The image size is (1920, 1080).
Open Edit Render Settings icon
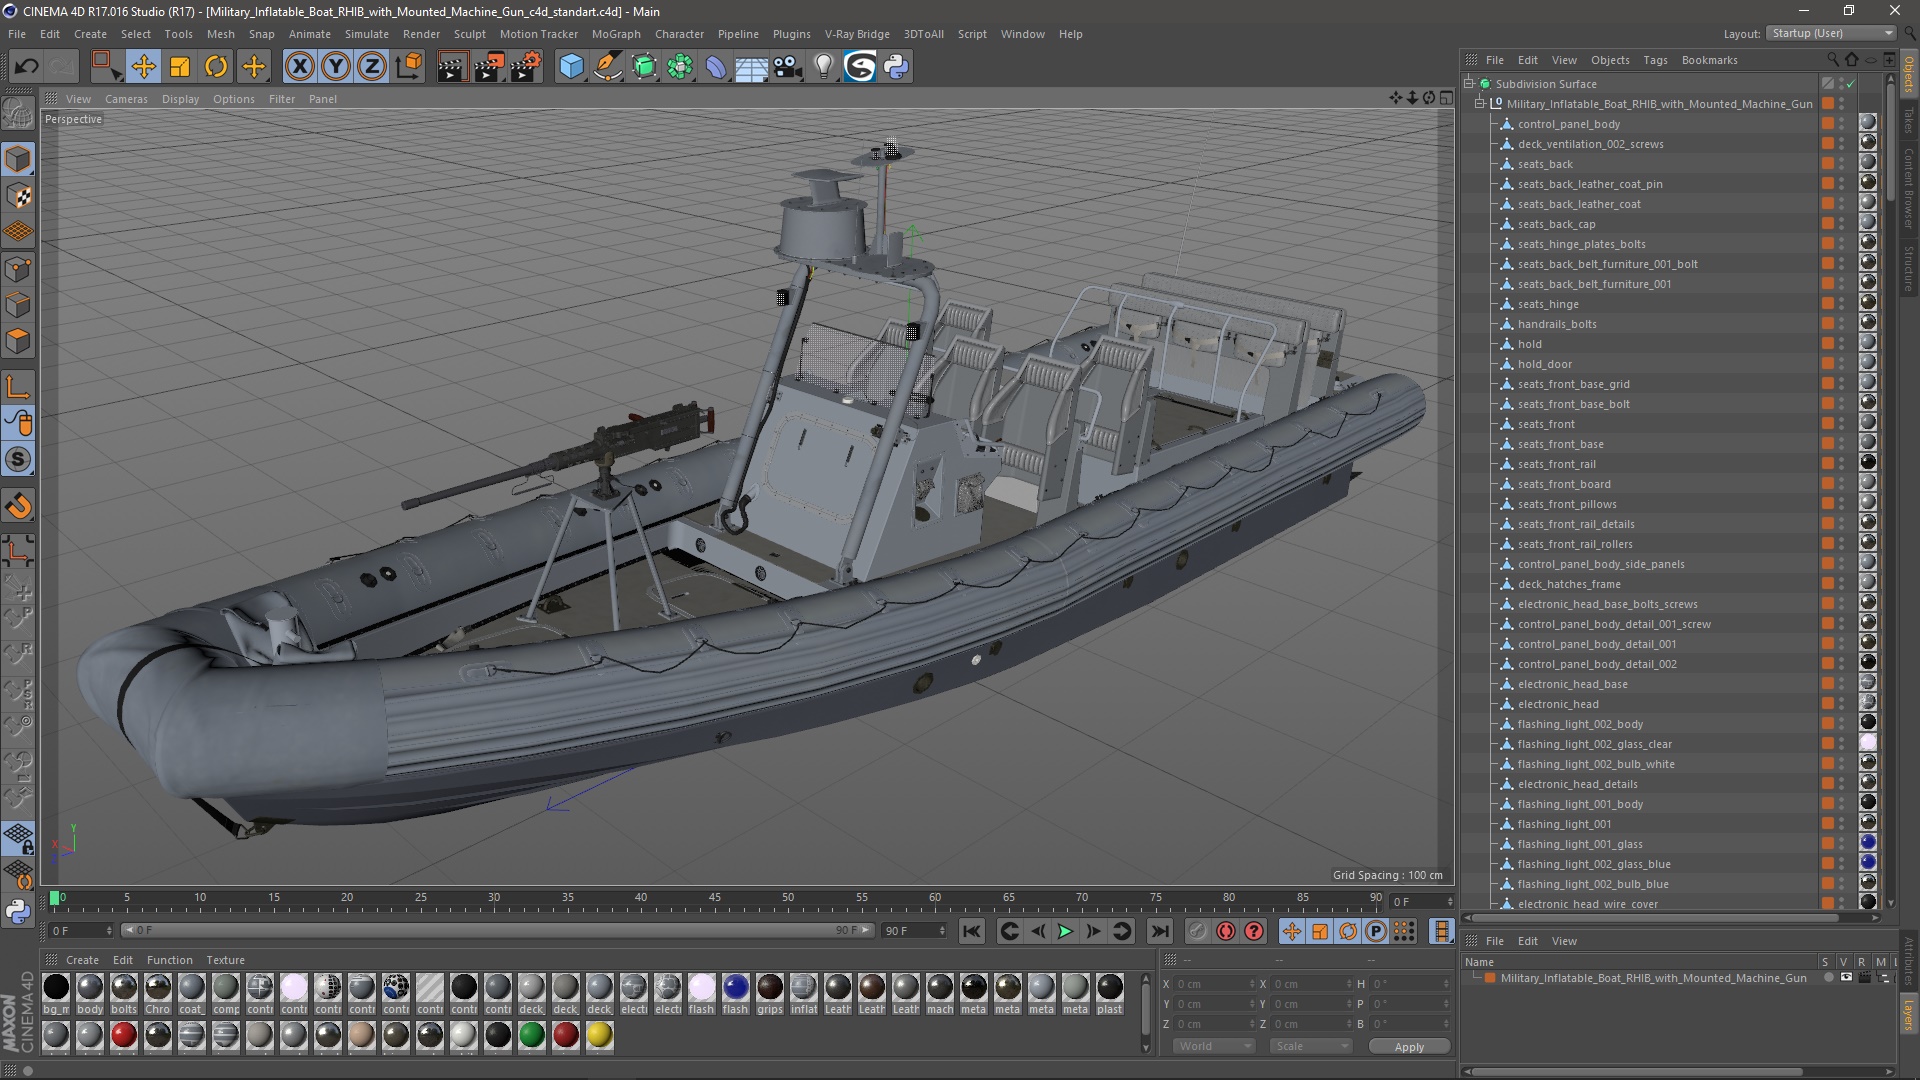pyautogui.click(x=526, y=67)
